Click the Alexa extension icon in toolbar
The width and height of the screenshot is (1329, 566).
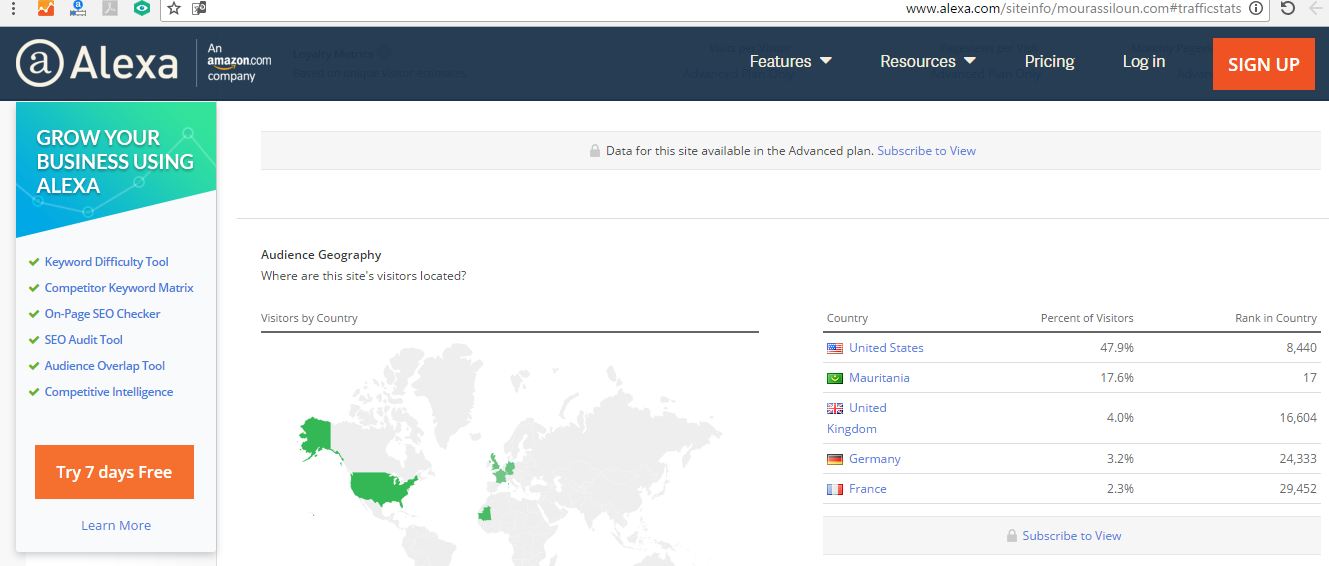tap(78, 8)
